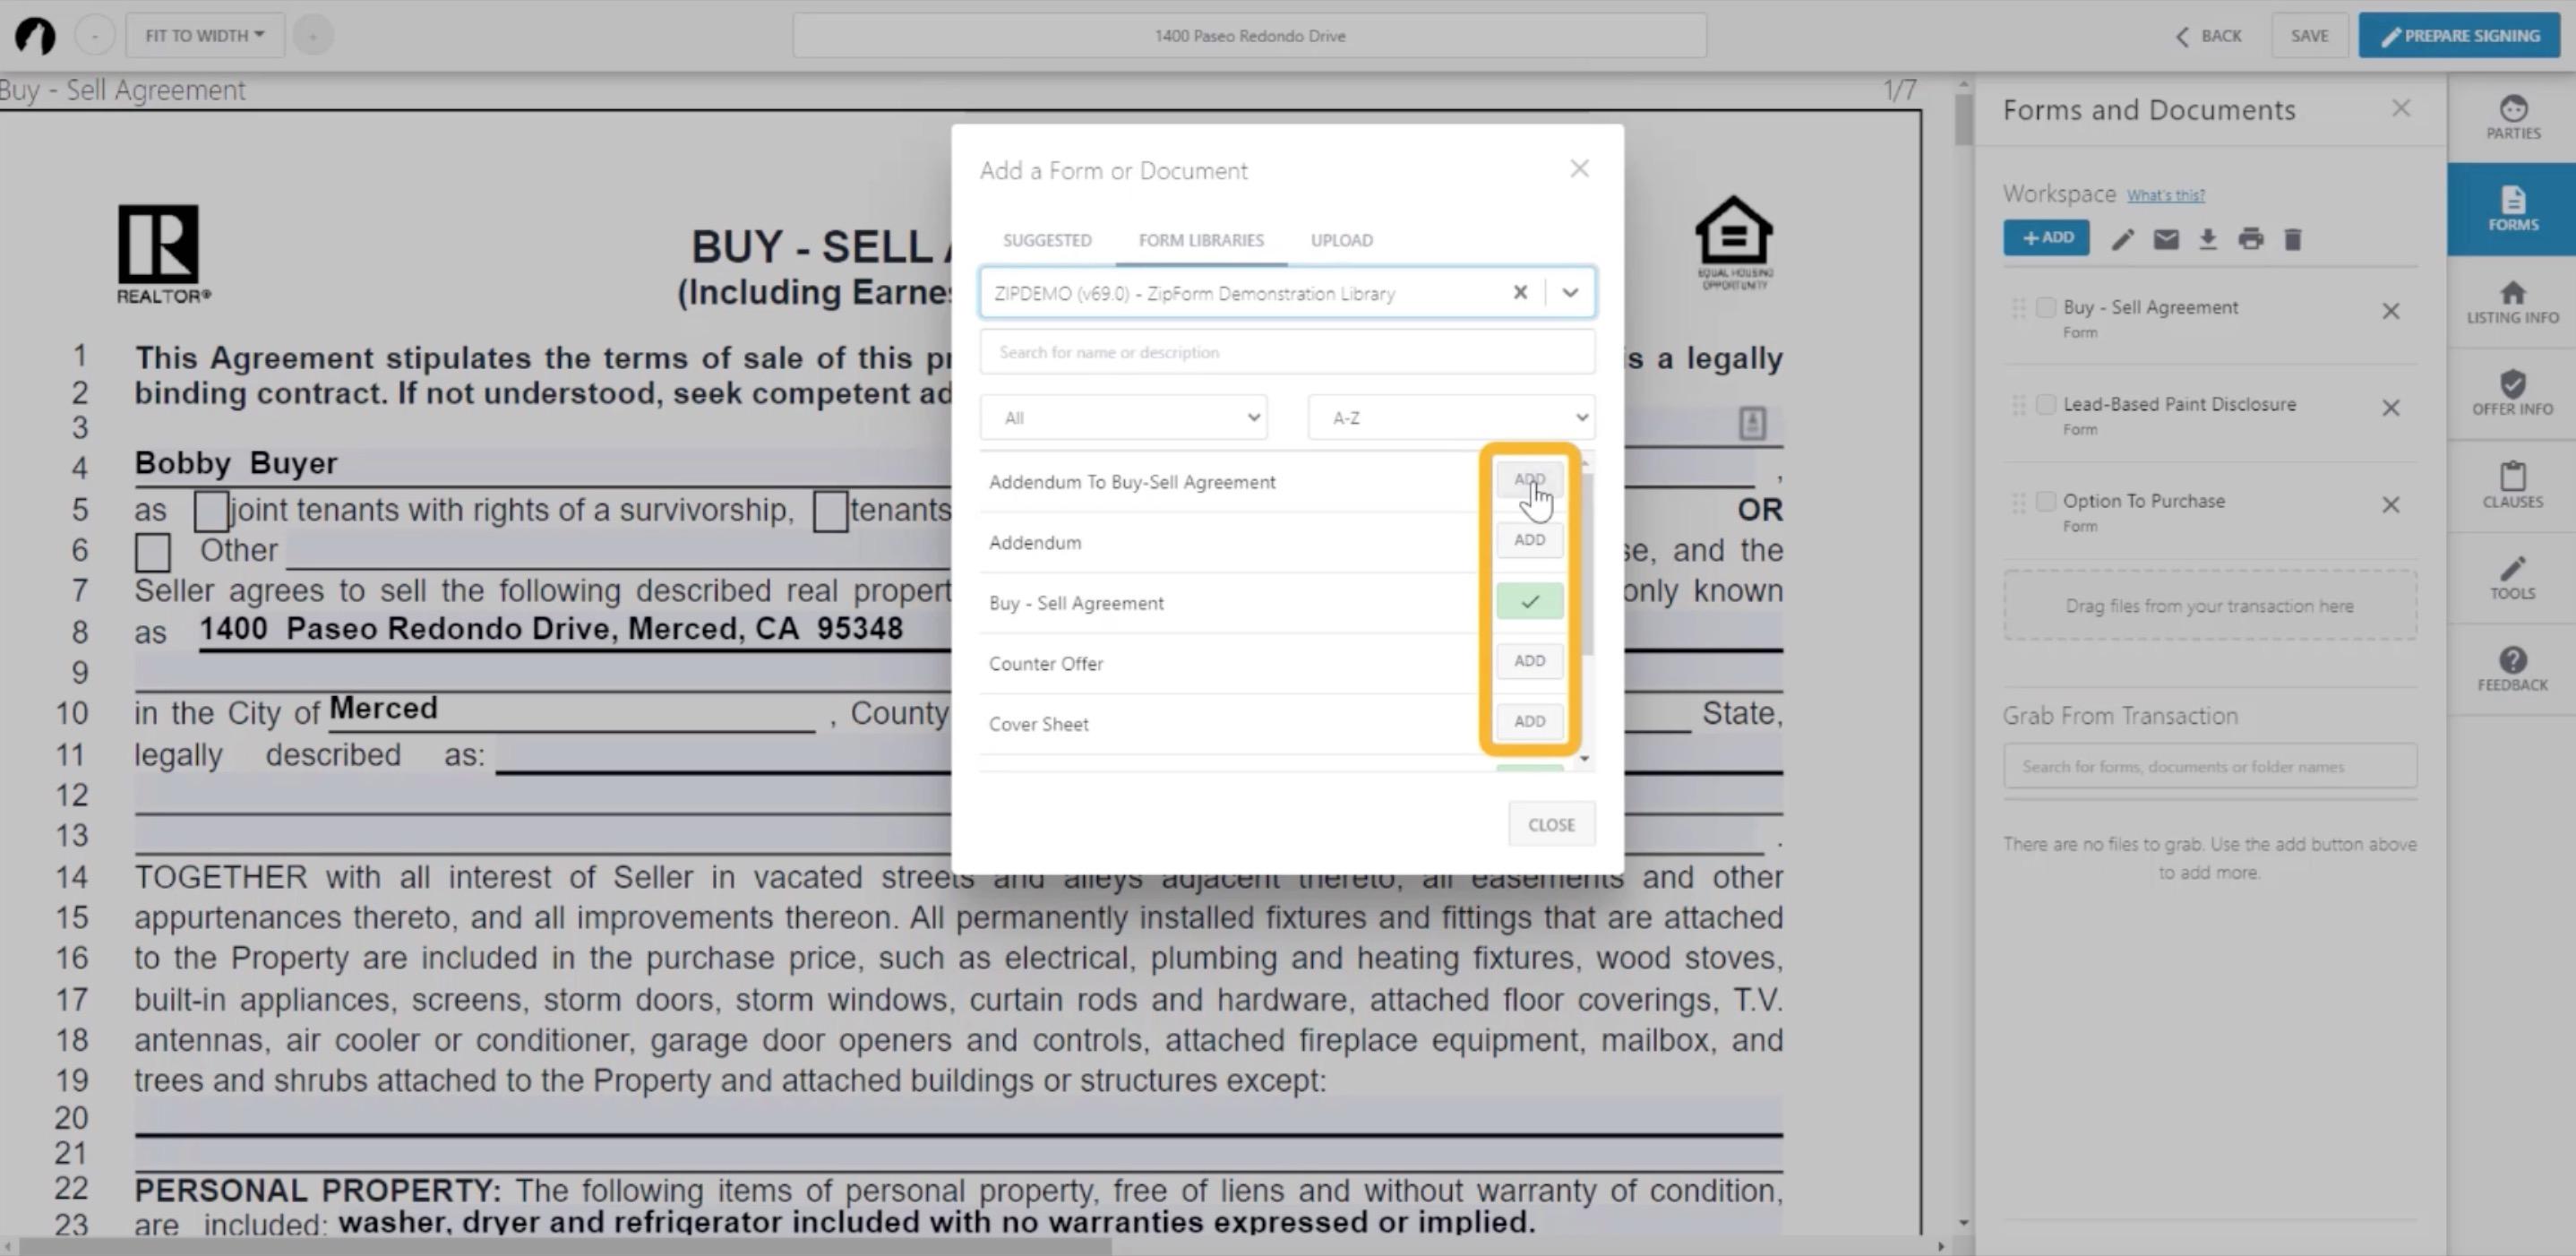
Task: Click the trash delete icon in Workspace
Action: pos(2292,239)
